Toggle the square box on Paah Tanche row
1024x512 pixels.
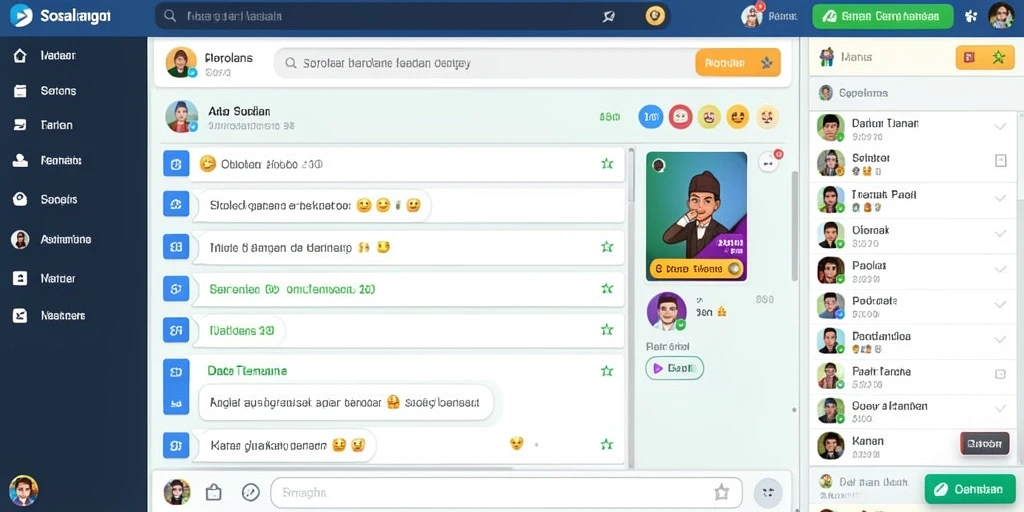tap(1000, 374)
